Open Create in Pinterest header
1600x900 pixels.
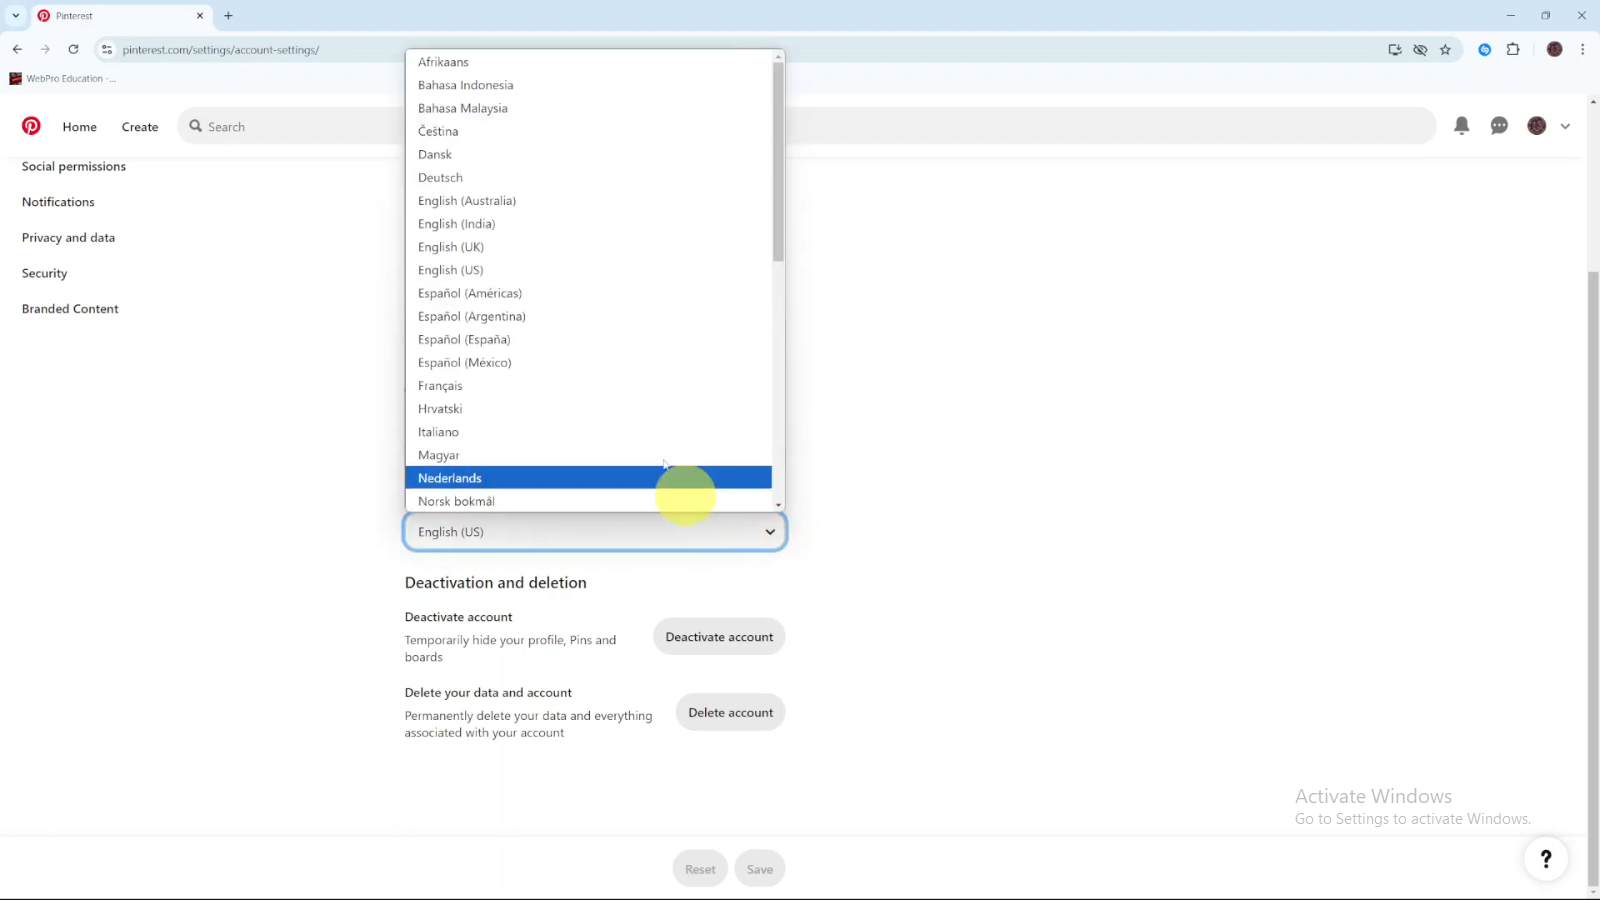pos(140,127)
